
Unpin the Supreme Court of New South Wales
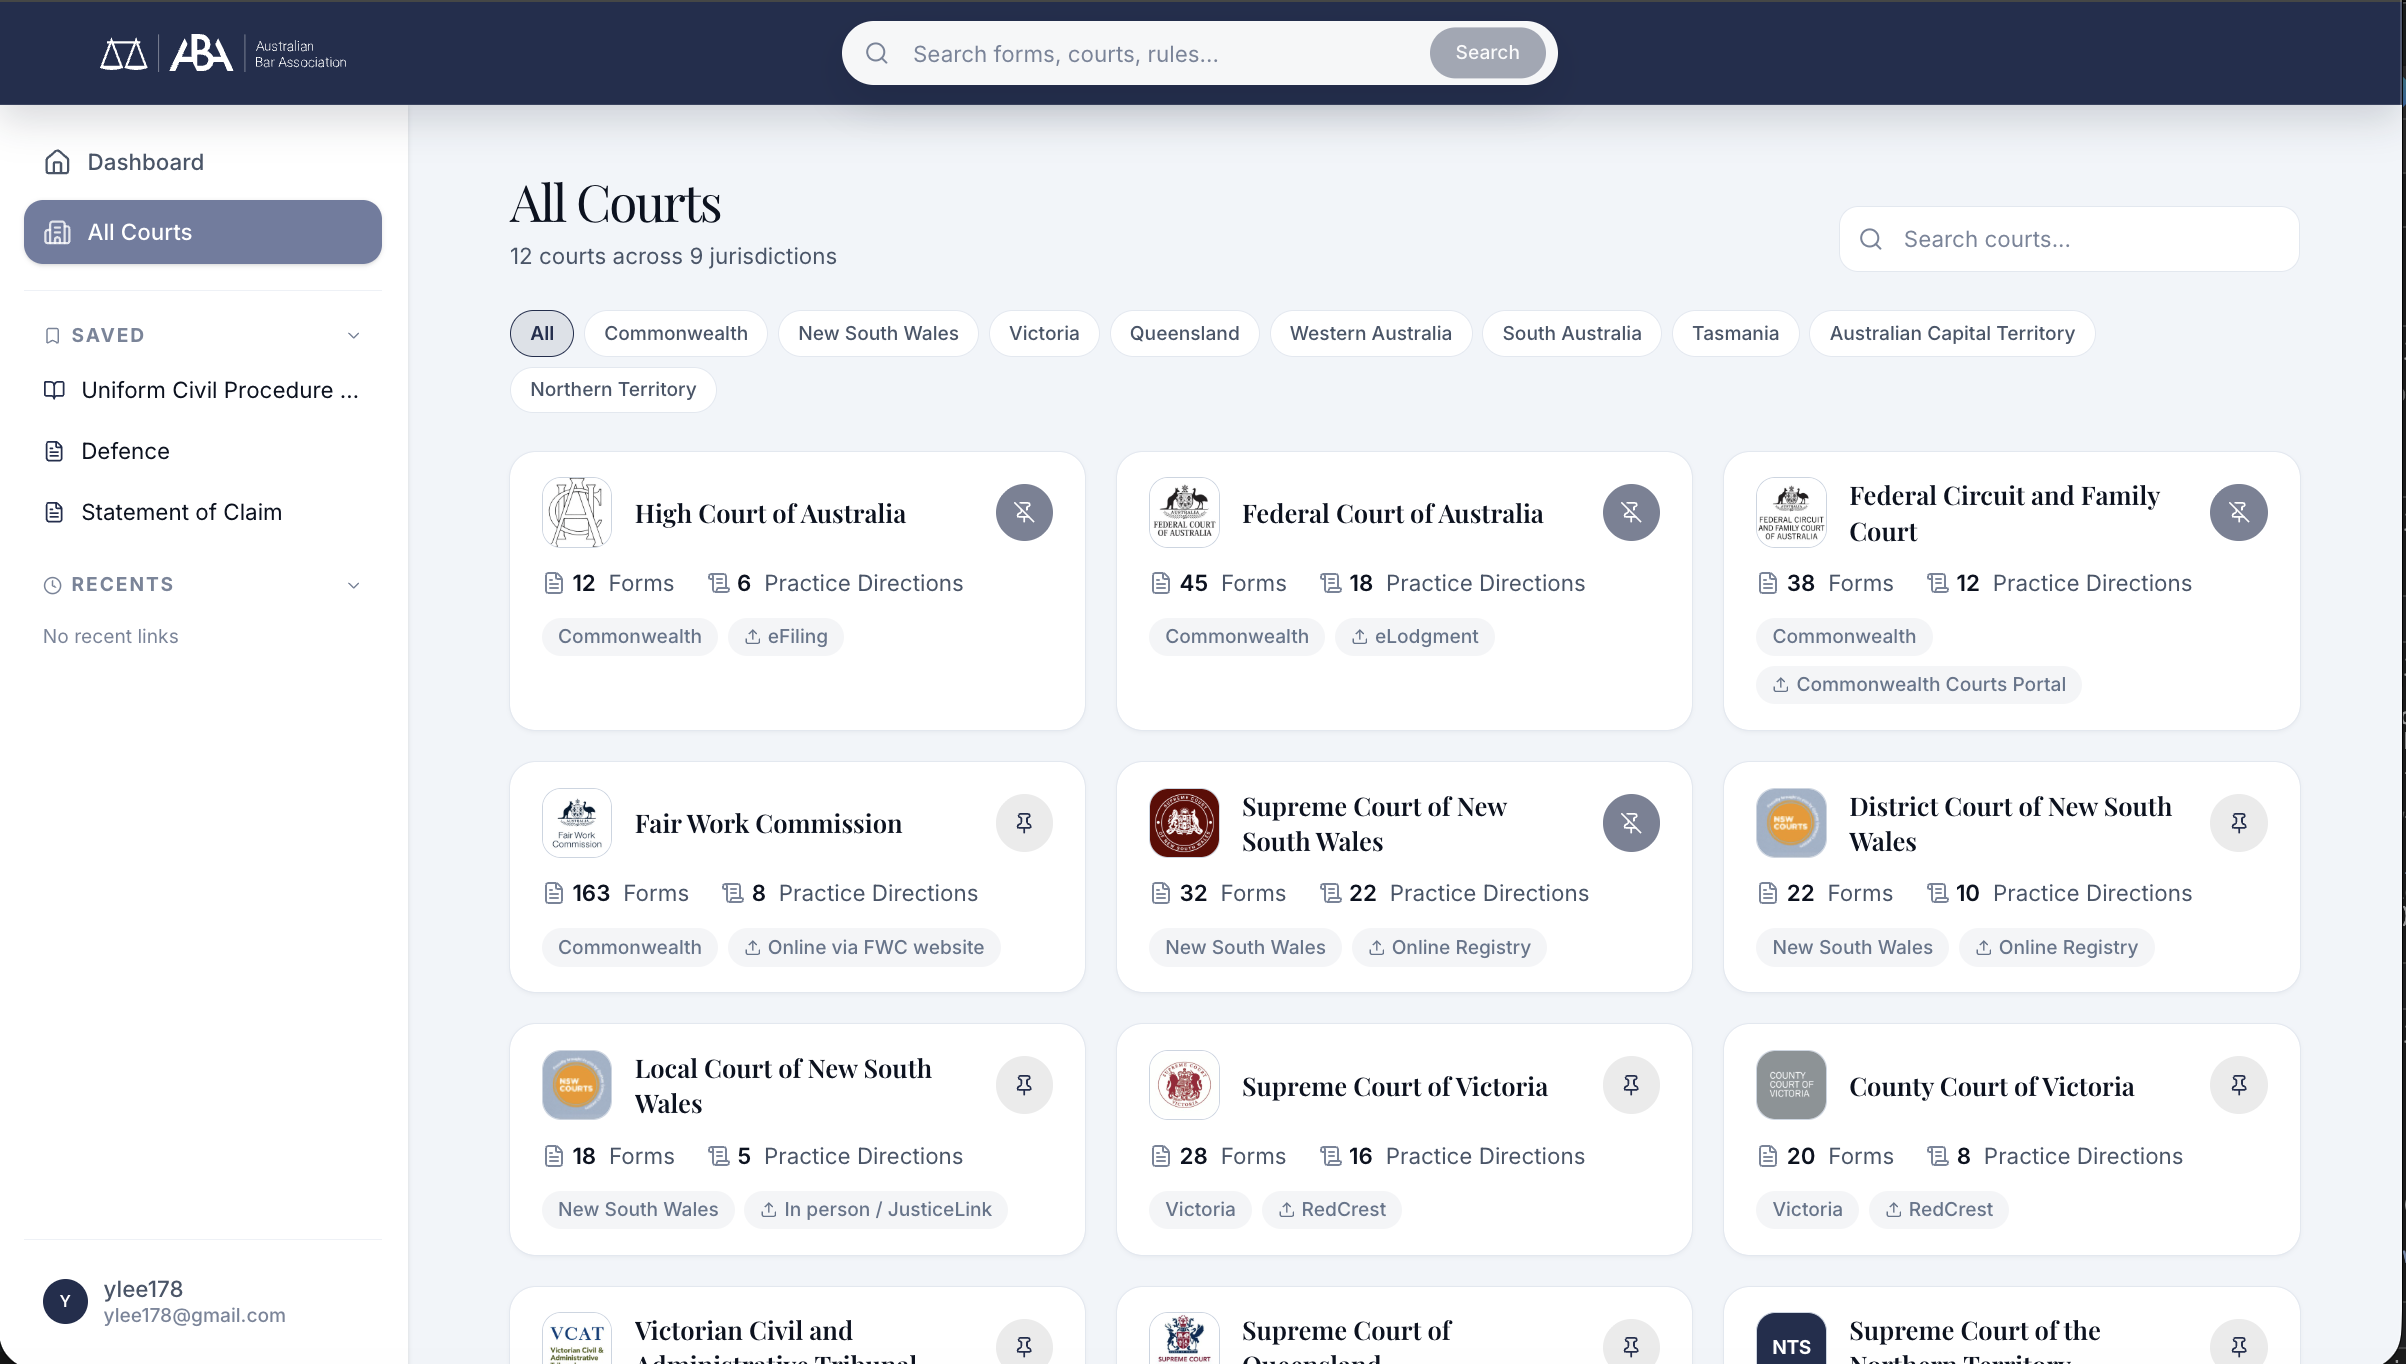(x=1631, y=822)
